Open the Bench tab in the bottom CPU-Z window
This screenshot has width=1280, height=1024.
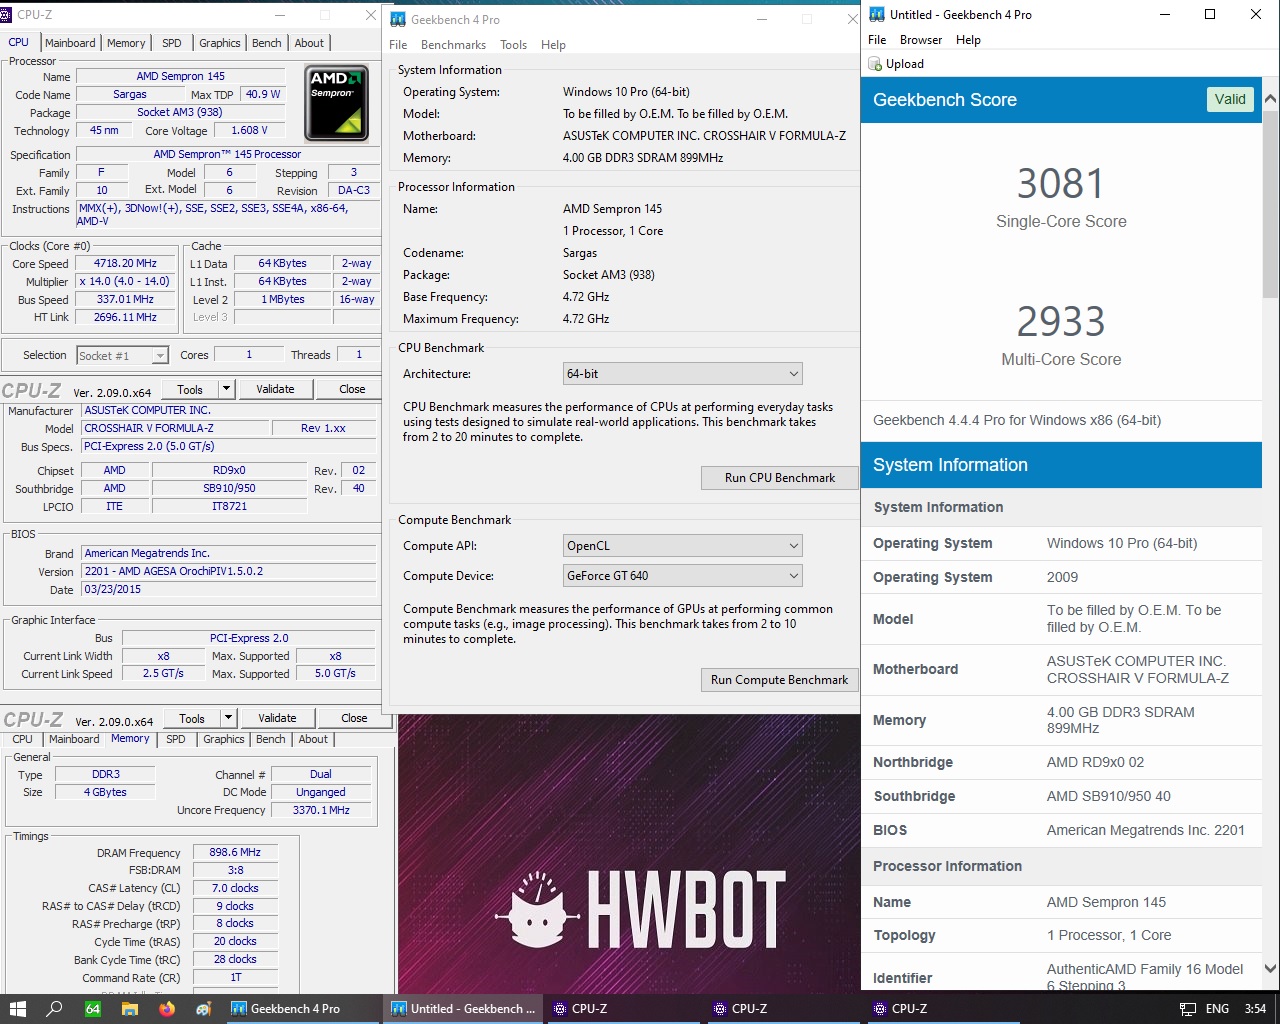click(x=270, y=739)
